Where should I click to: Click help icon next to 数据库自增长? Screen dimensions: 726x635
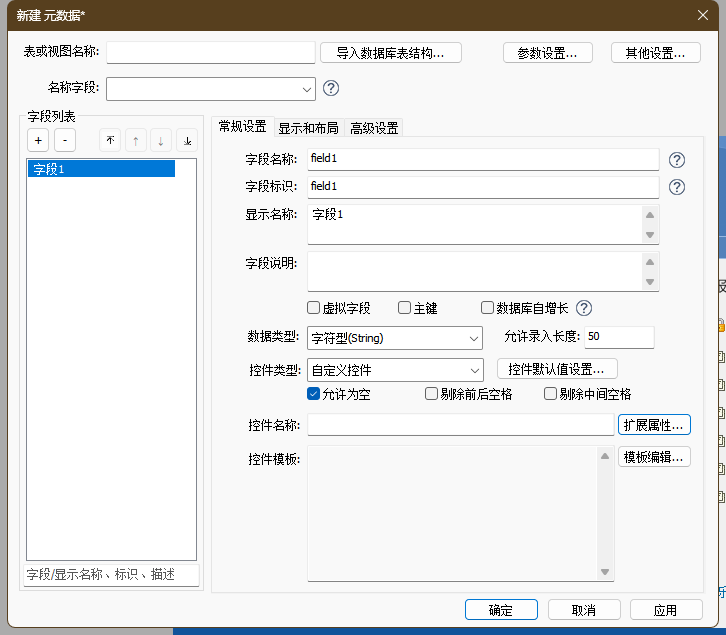584,308
